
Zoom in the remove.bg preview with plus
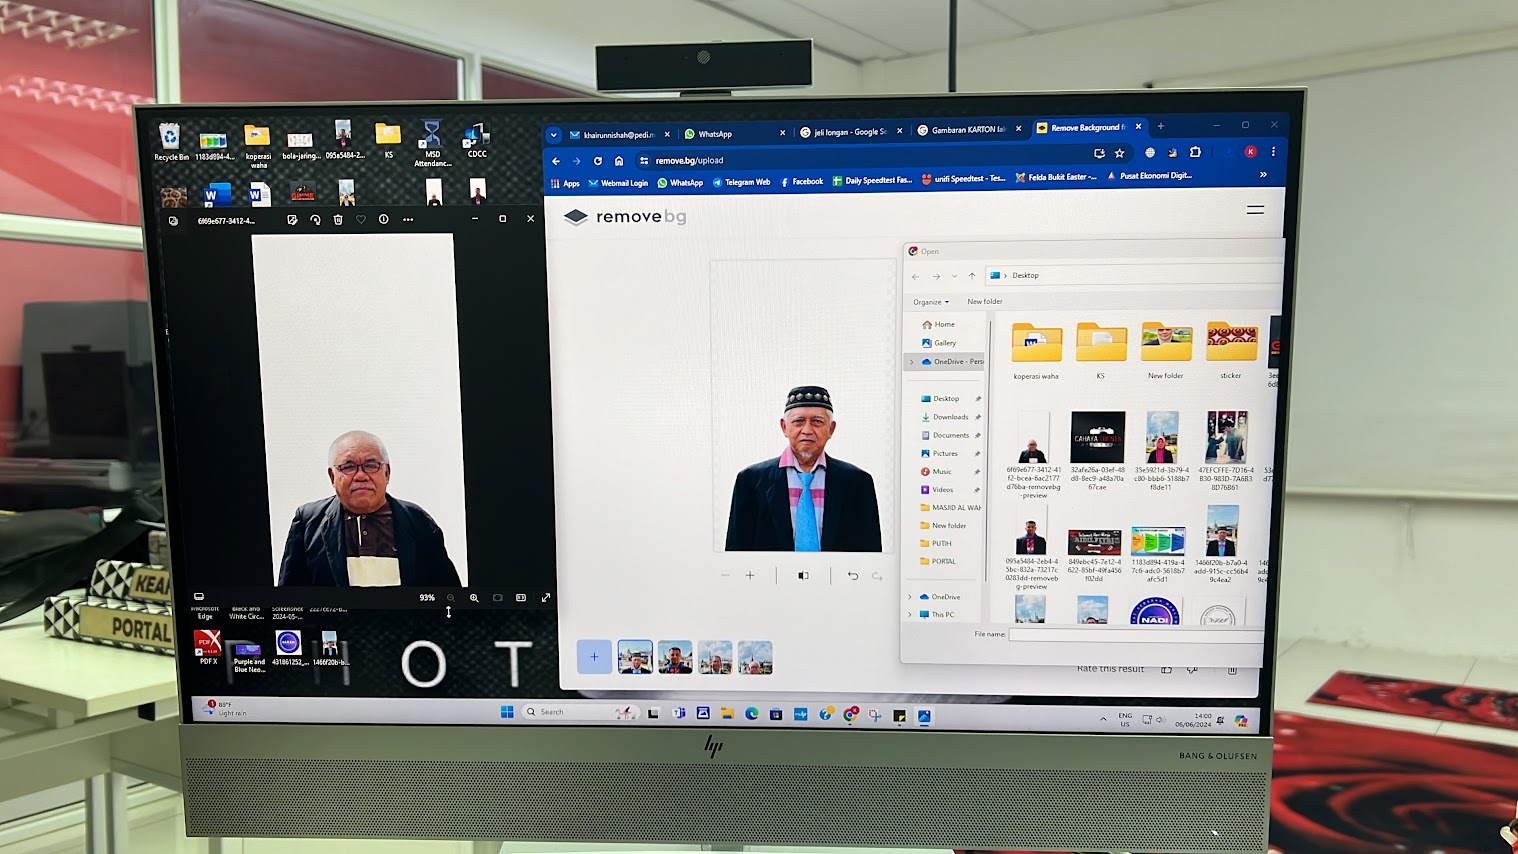coord(750,575)
